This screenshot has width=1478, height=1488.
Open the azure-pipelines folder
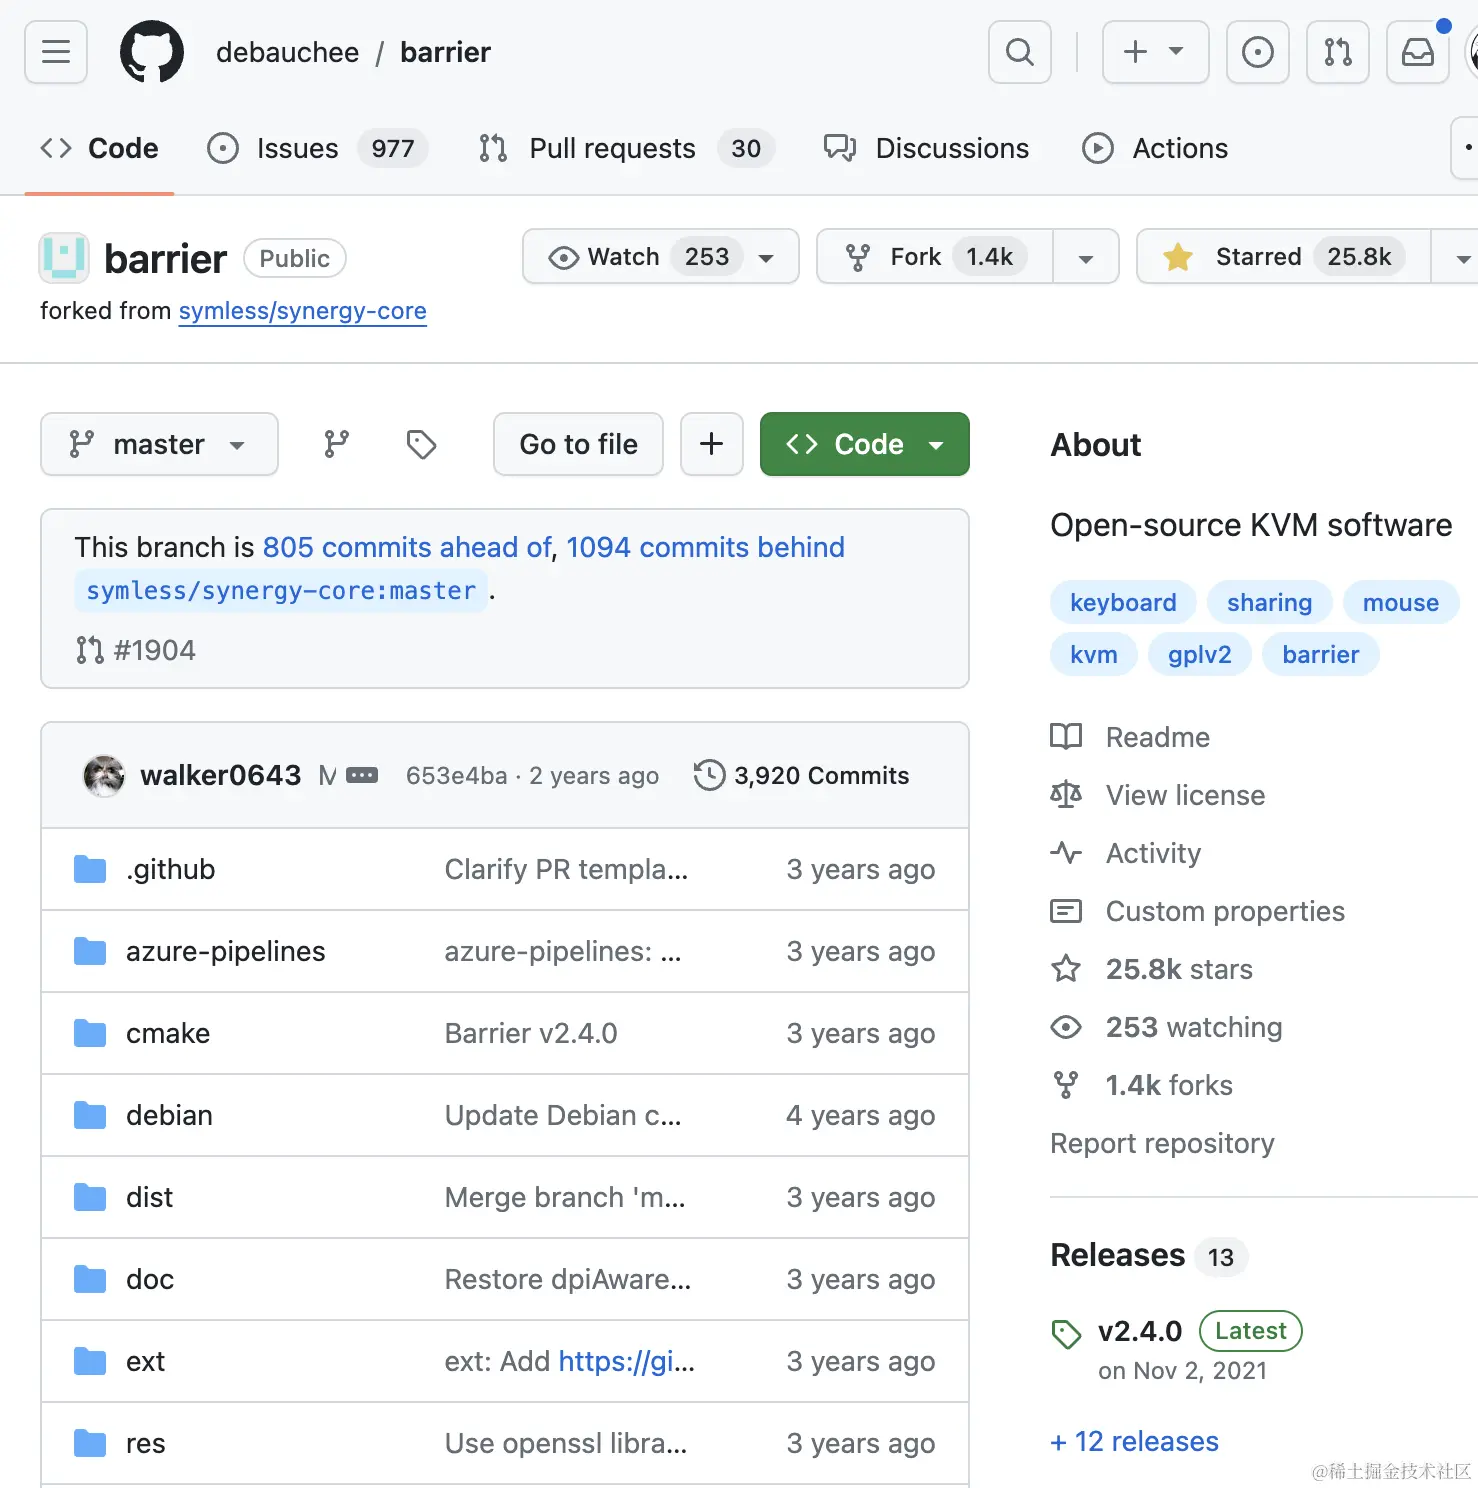tap(225, 951)
